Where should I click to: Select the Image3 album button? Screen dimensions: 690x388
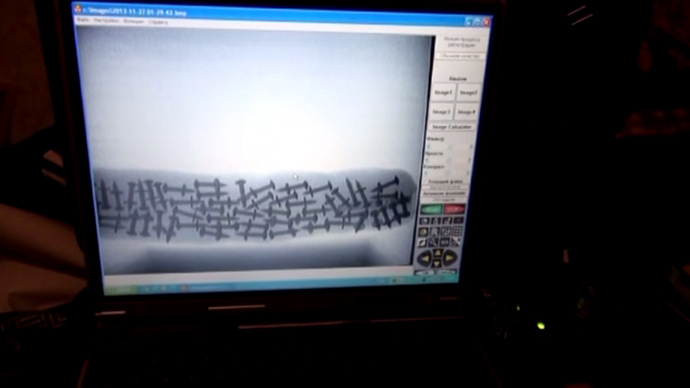(441, 112)
